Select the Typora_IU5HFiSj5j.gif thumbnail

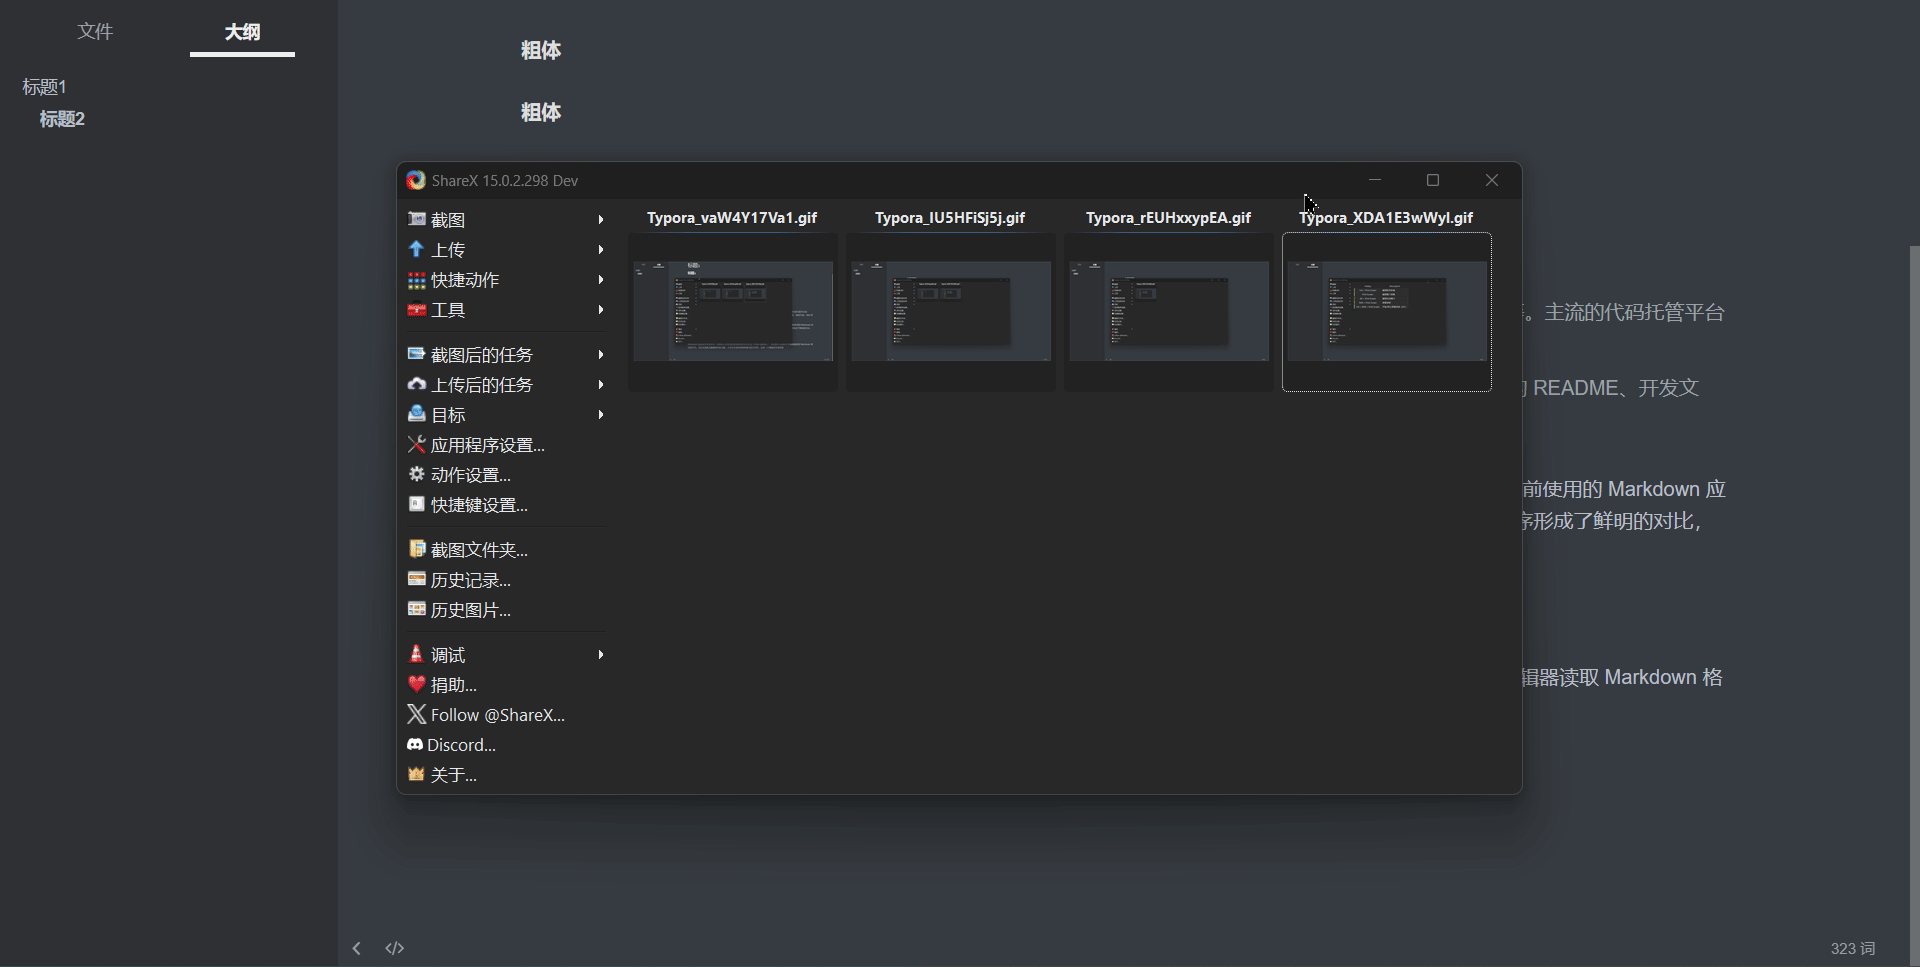coord(951,311)
